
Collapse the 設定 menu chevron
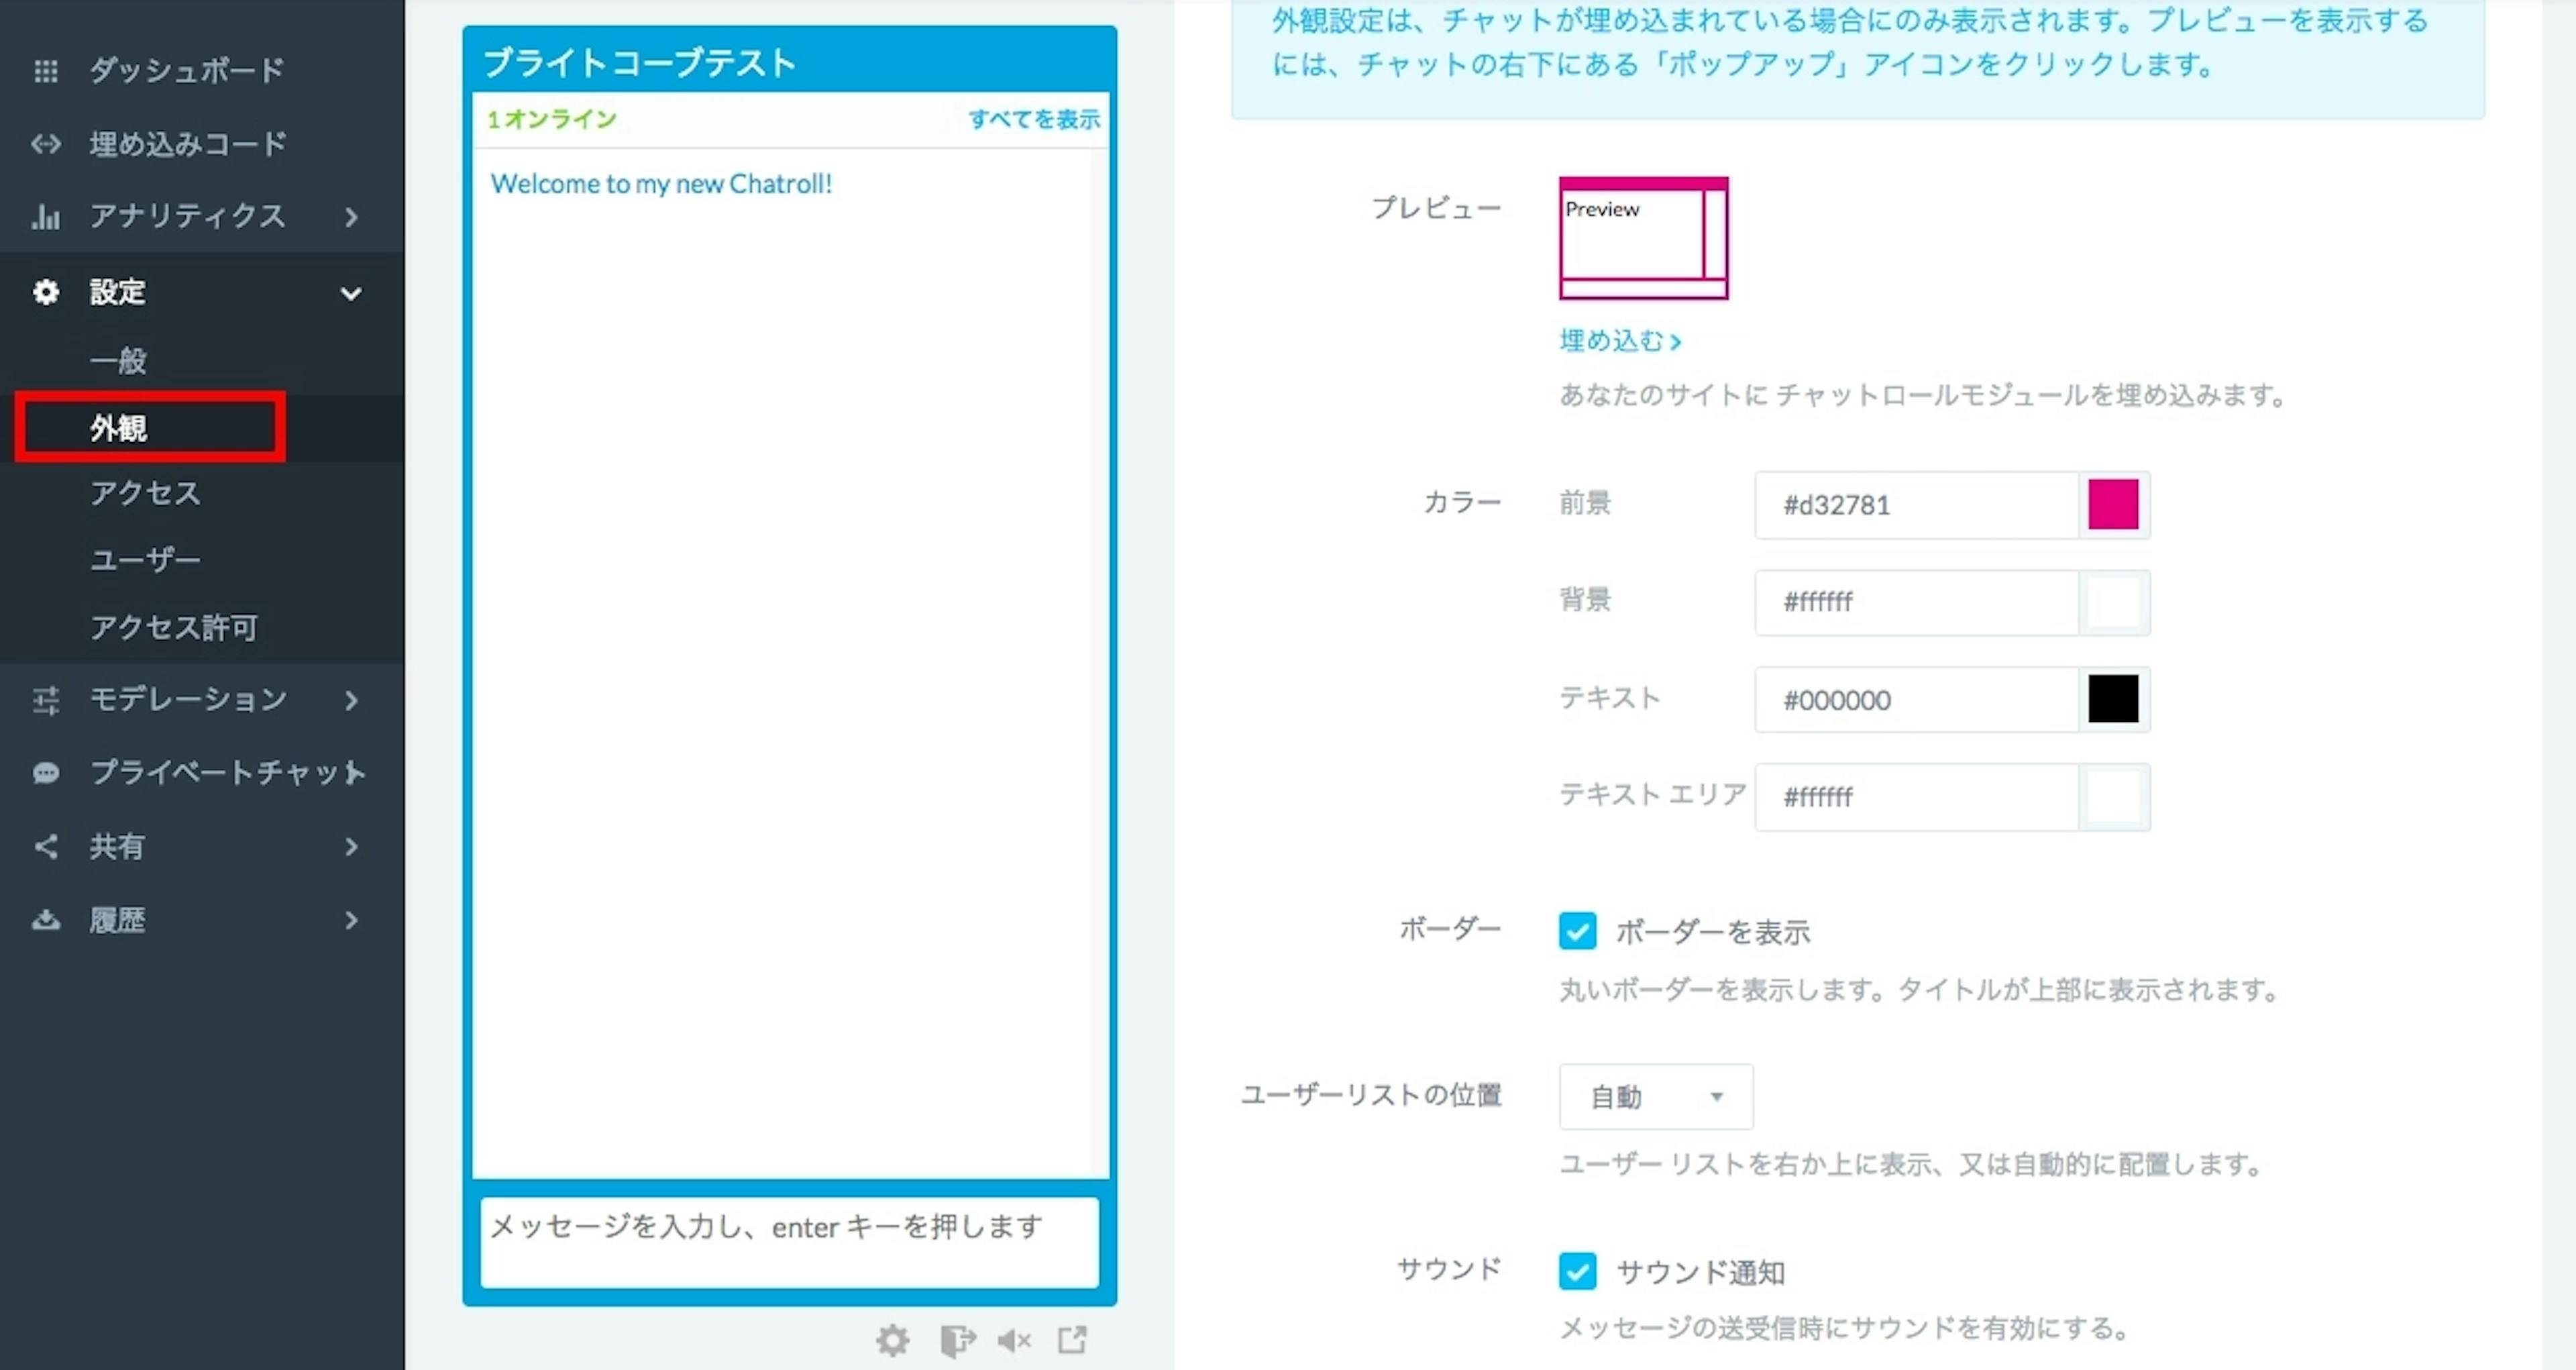[351, 293]
